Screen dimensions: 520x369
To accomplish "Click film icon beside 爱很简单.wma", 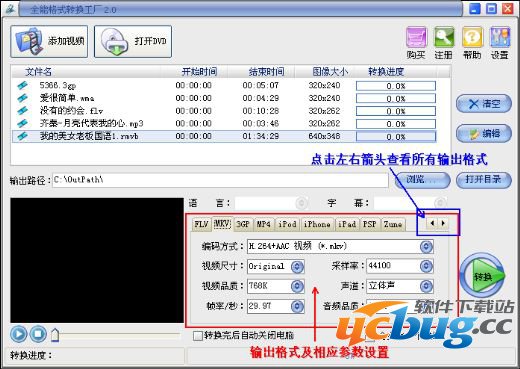I will pos(22,98).
